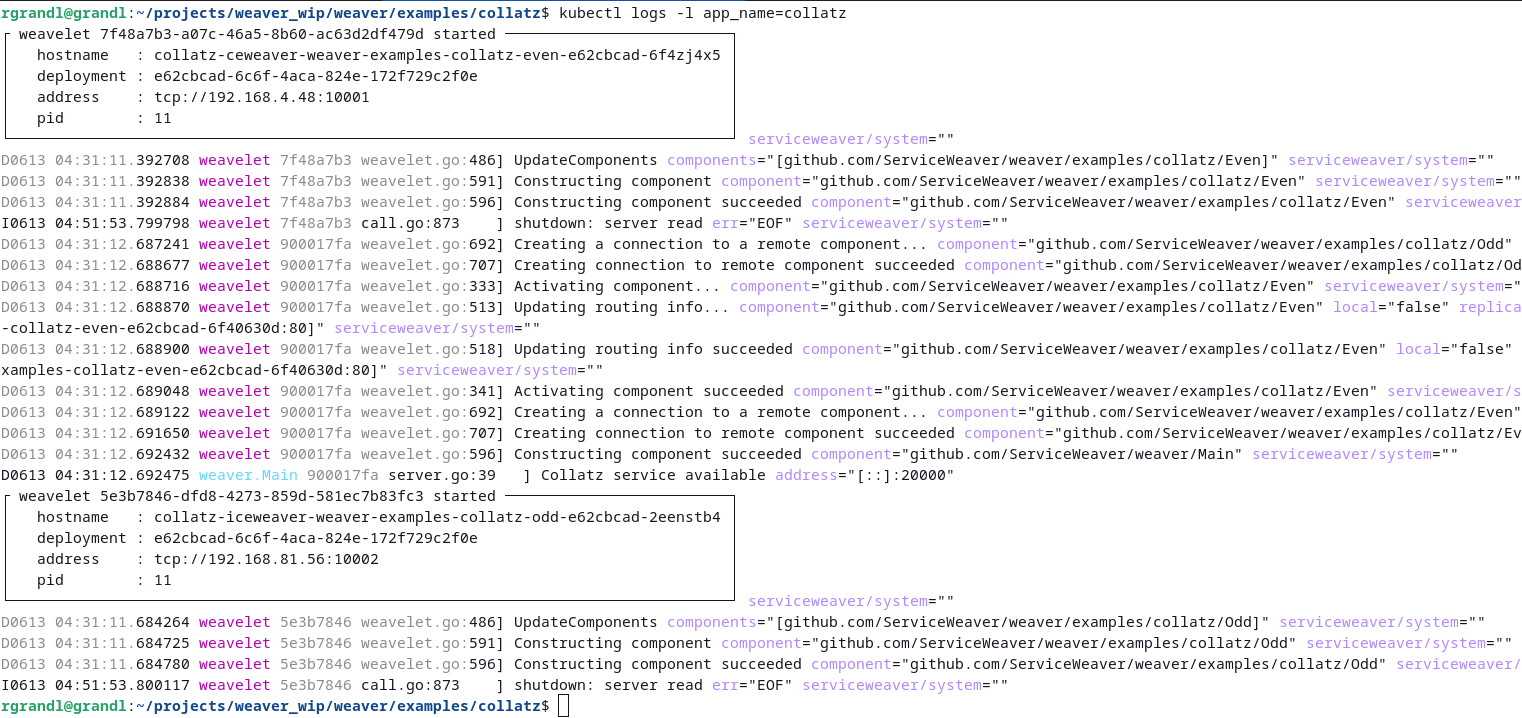Click timestamp 04:31:11.392708 in the log
This screenshot has width=1522, height=718.
click(122, 160)
